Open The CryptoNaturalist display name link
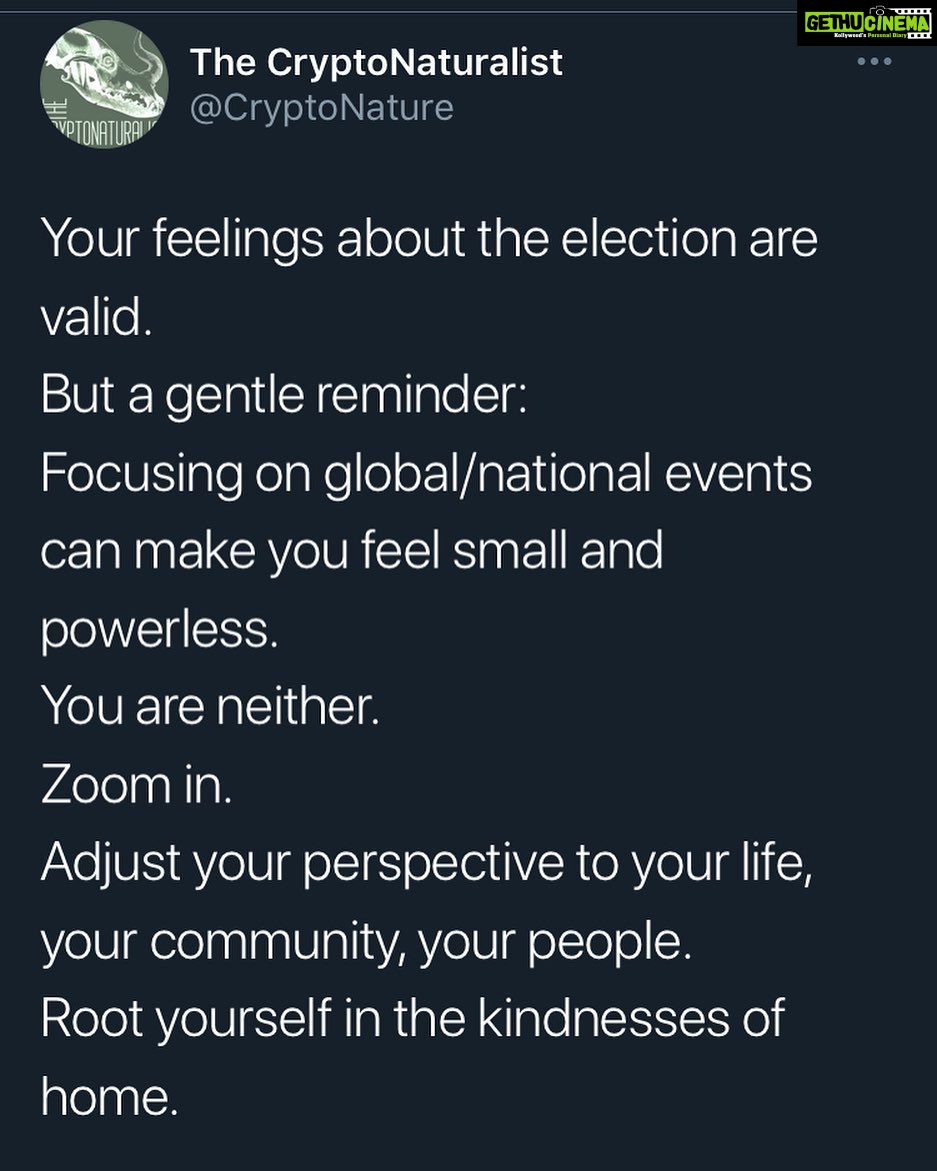The image size is (937, 1171). click(x=376, y=63)
